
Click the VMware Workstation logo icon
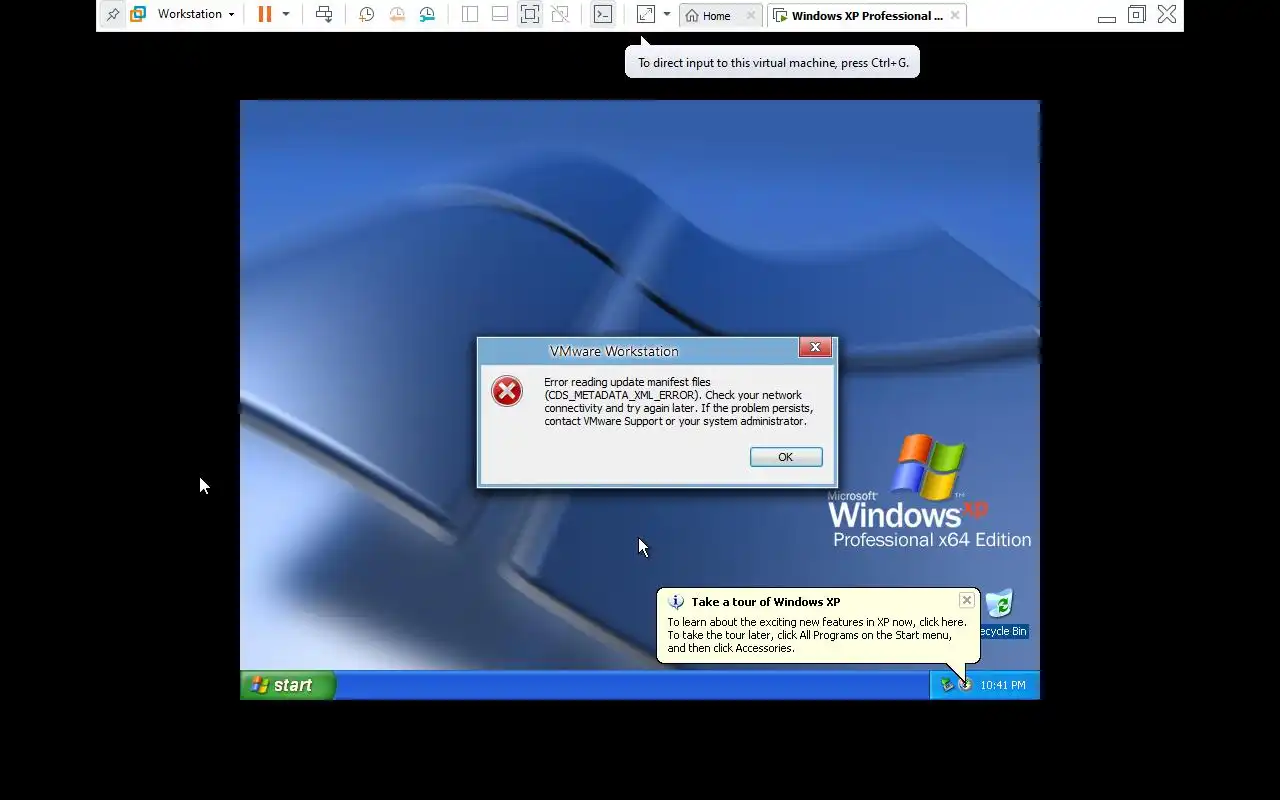point(138,15)
